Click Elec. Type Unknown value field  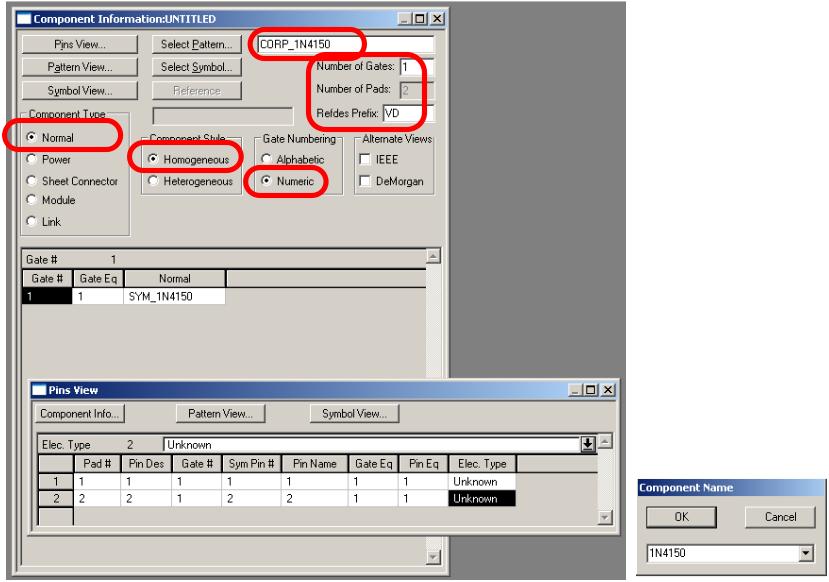coord(372,445)
